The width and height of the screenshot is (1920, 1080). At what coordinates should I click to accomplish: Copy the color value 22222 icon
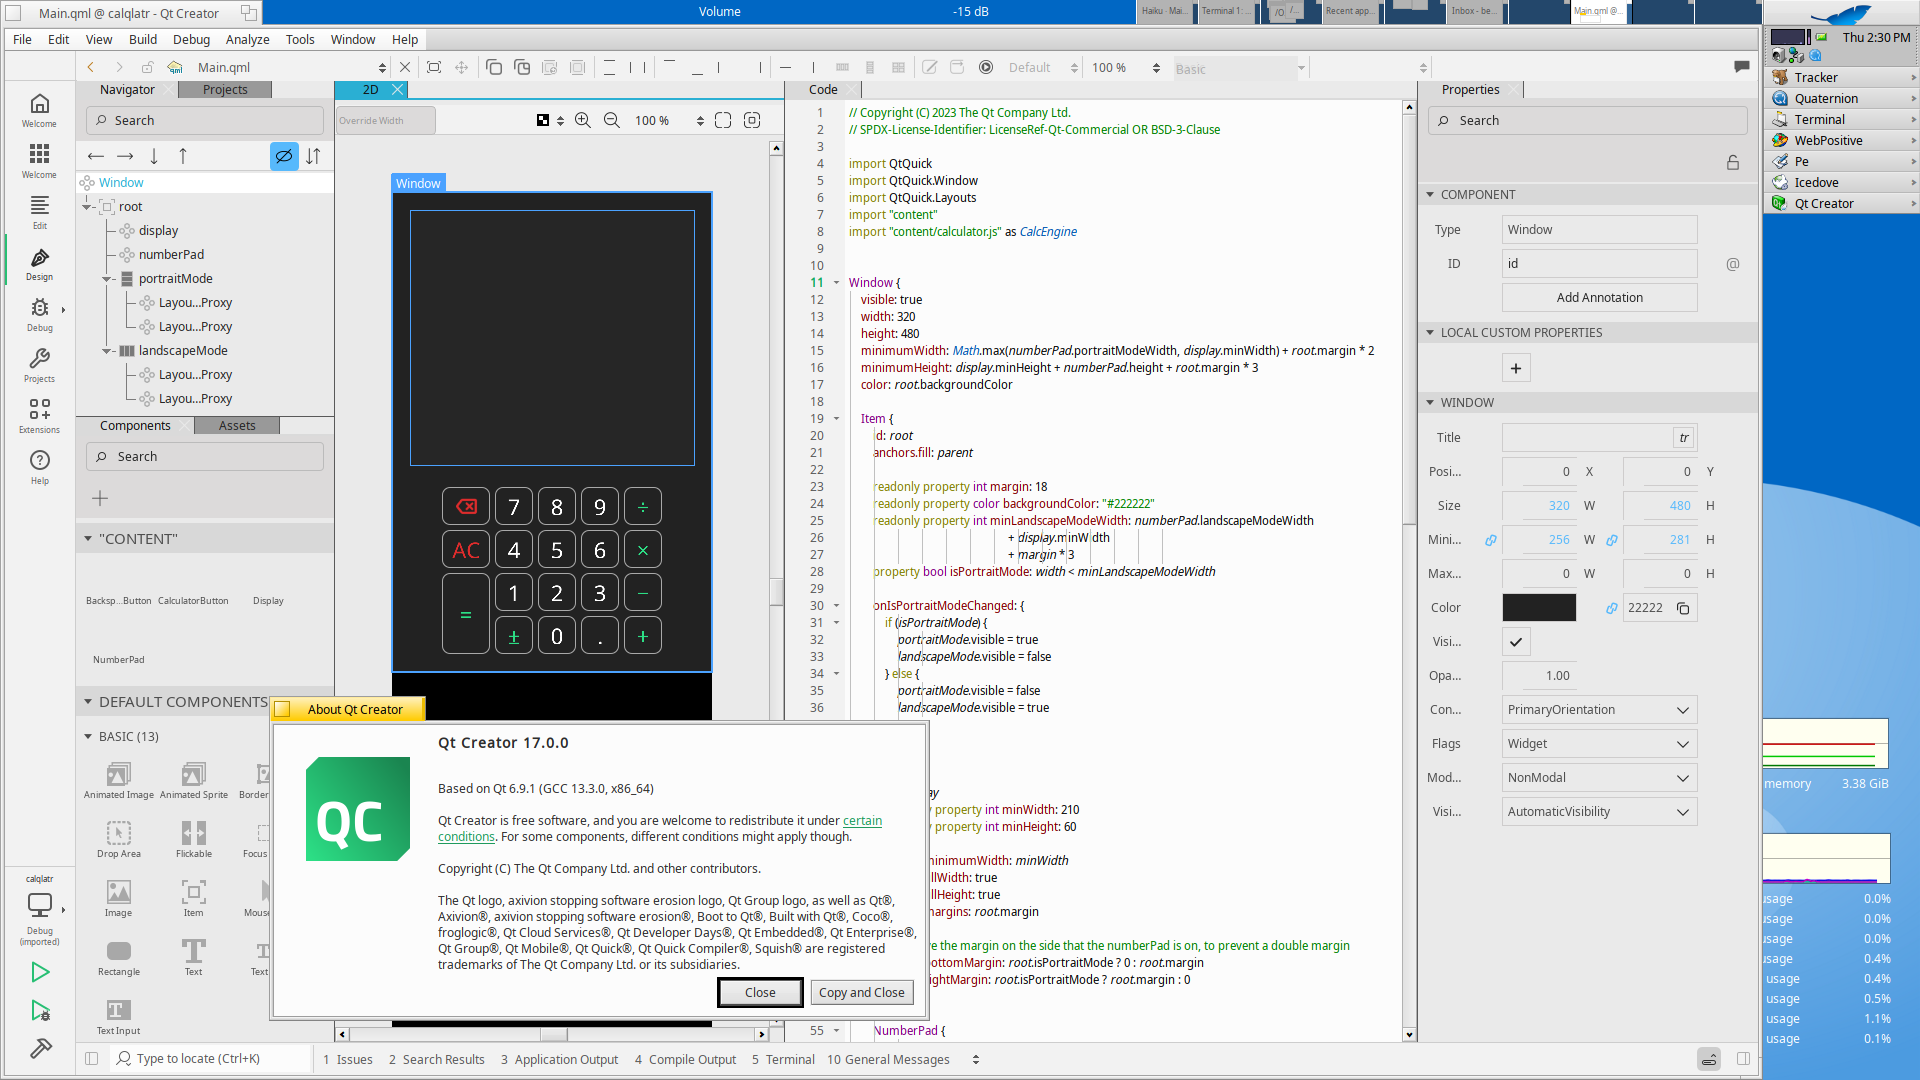coord(1683,608)
